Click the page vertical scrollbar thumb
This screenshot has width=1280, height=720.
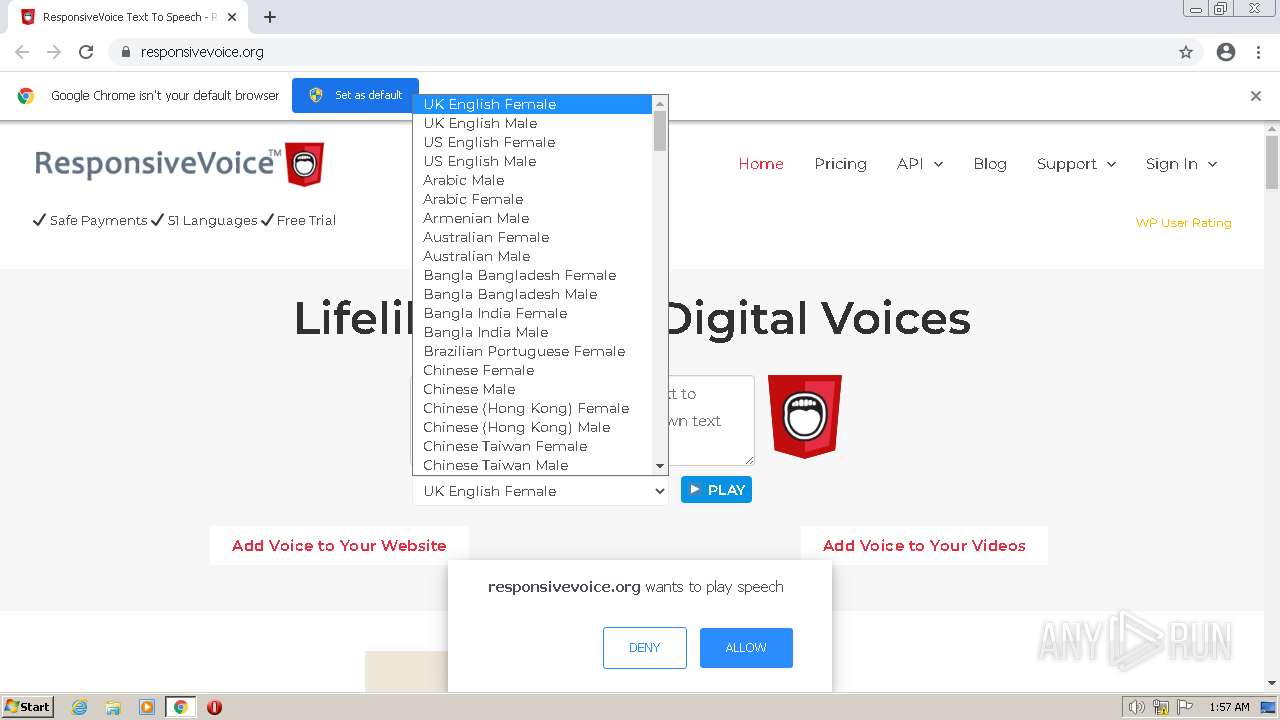1272,161
